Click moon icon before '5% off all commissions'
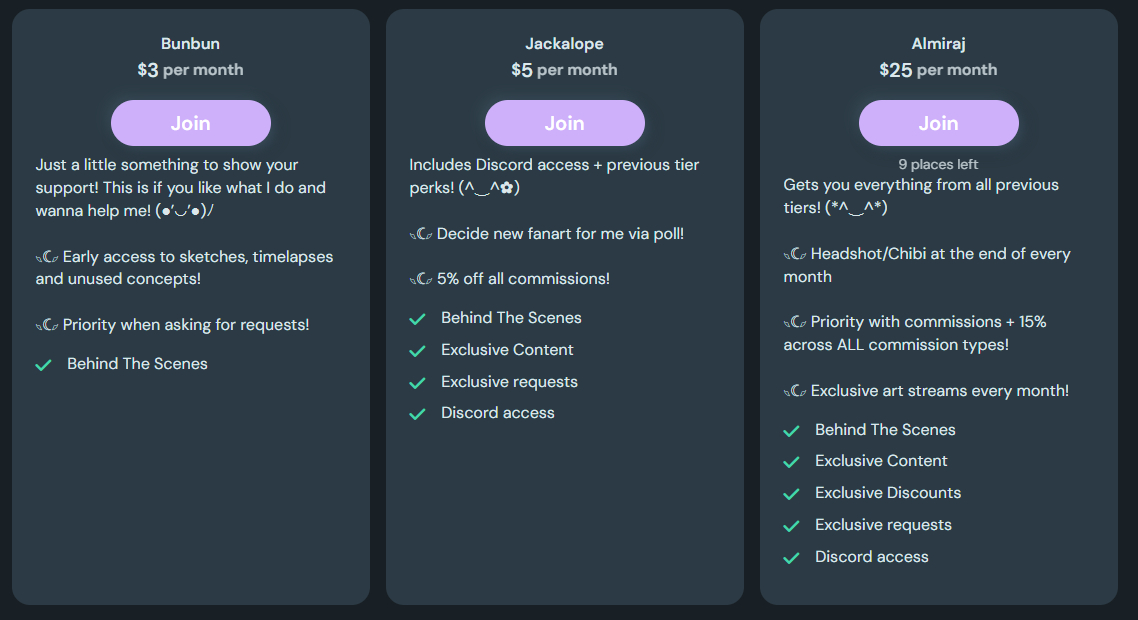Viewport: 1138px width, 620px height. (421, 279)
